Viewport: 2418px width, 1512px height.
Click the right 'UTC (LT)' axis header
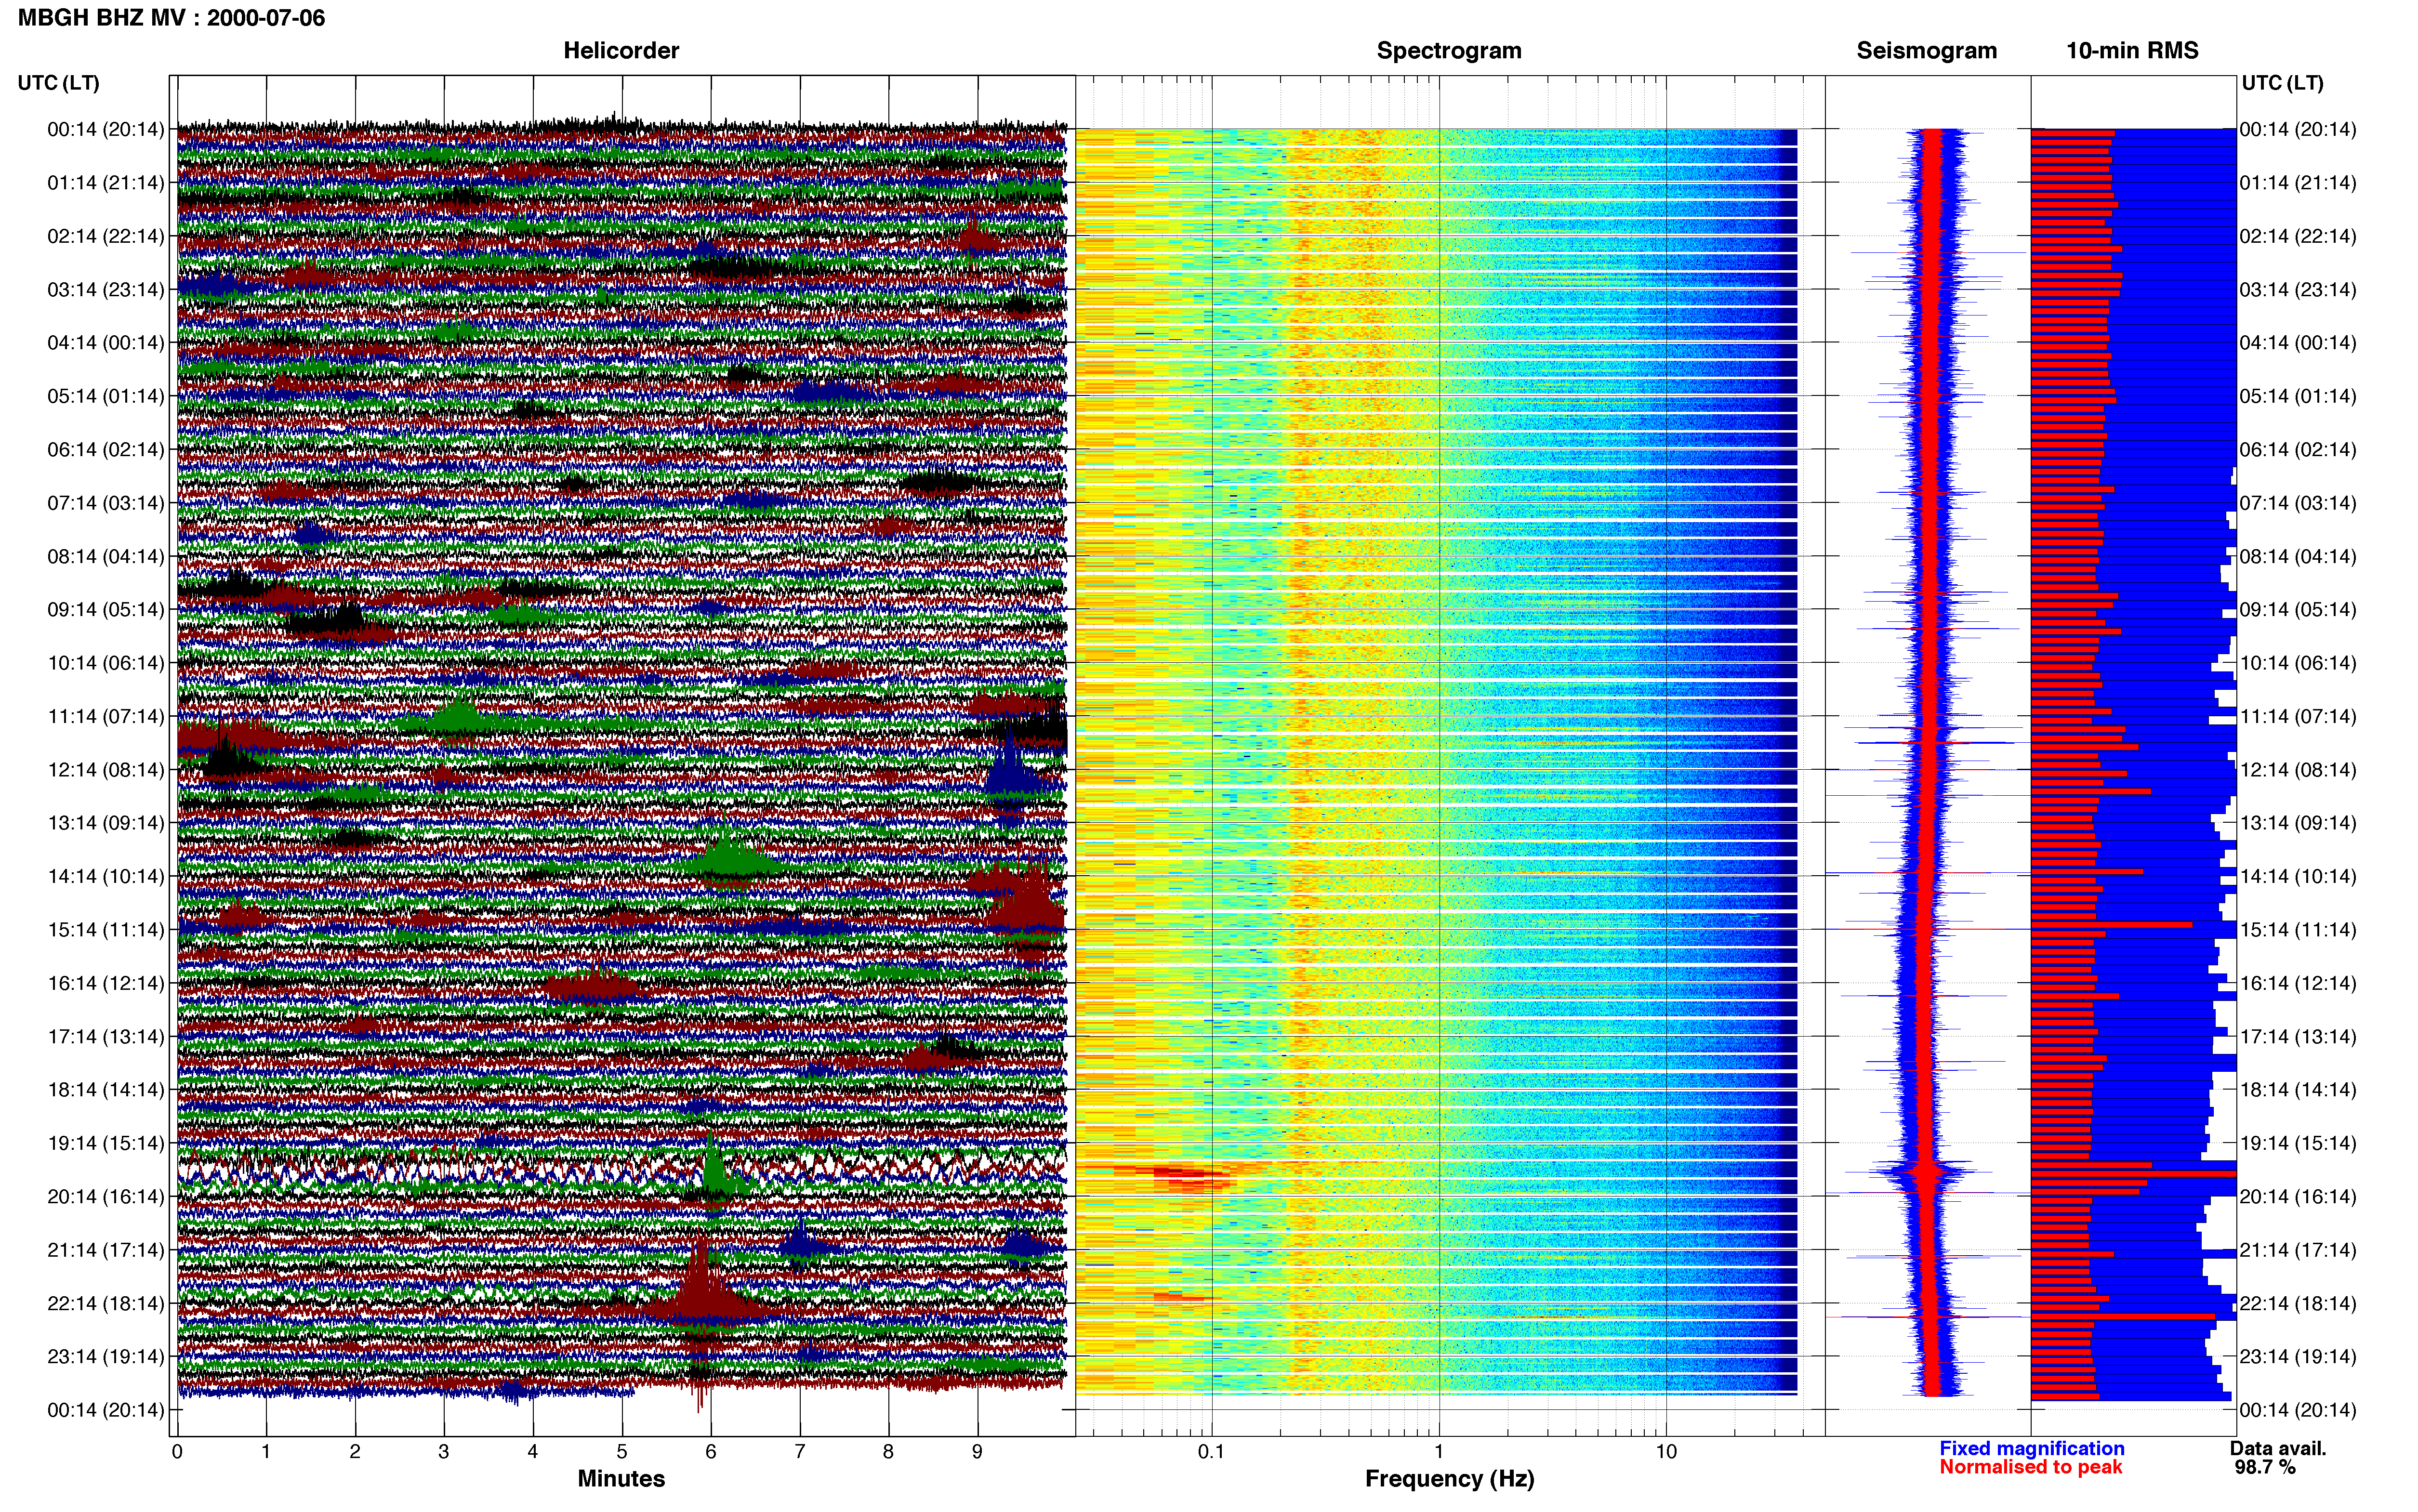point(2282,83)
